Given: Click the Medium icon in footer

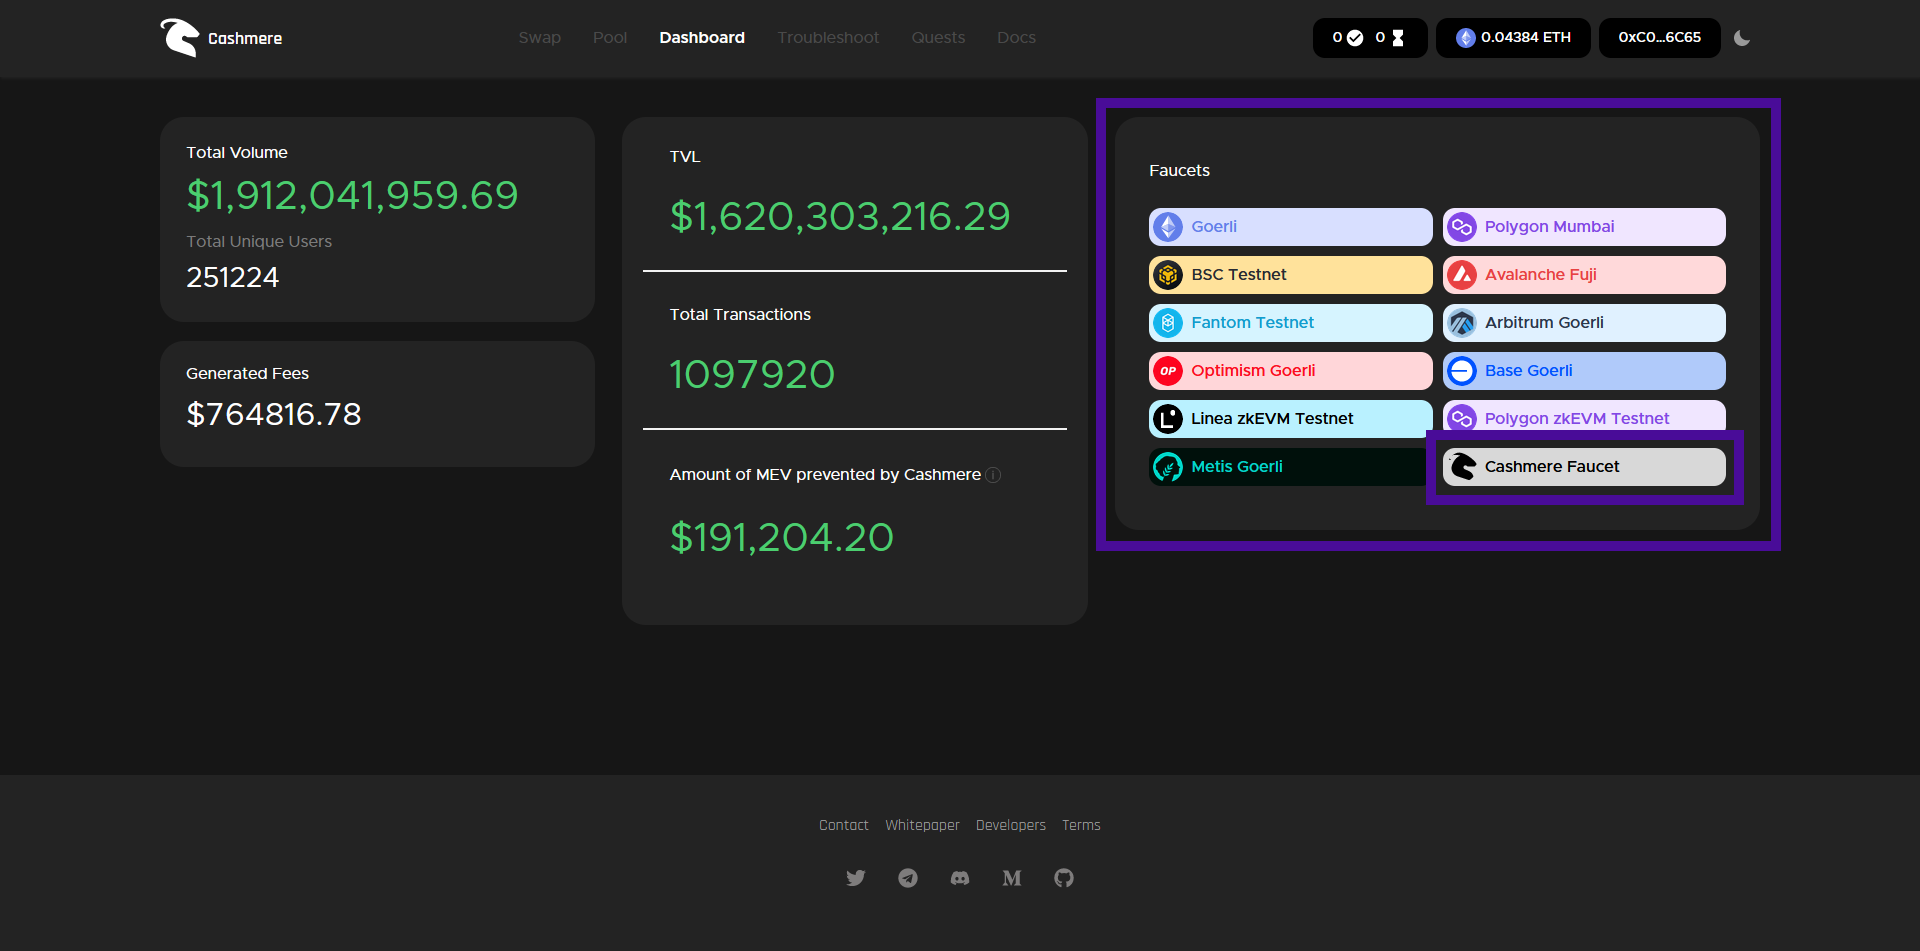Looking at the screenshot, I should (x=1012, y=878).
